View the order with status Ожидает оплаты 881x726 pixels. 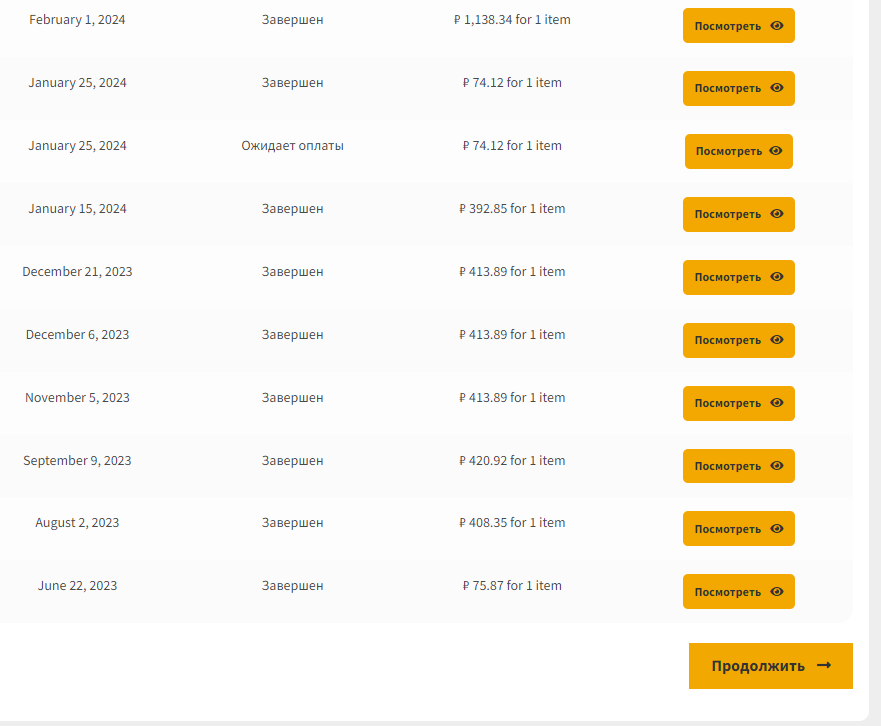[x=738, y=151]
